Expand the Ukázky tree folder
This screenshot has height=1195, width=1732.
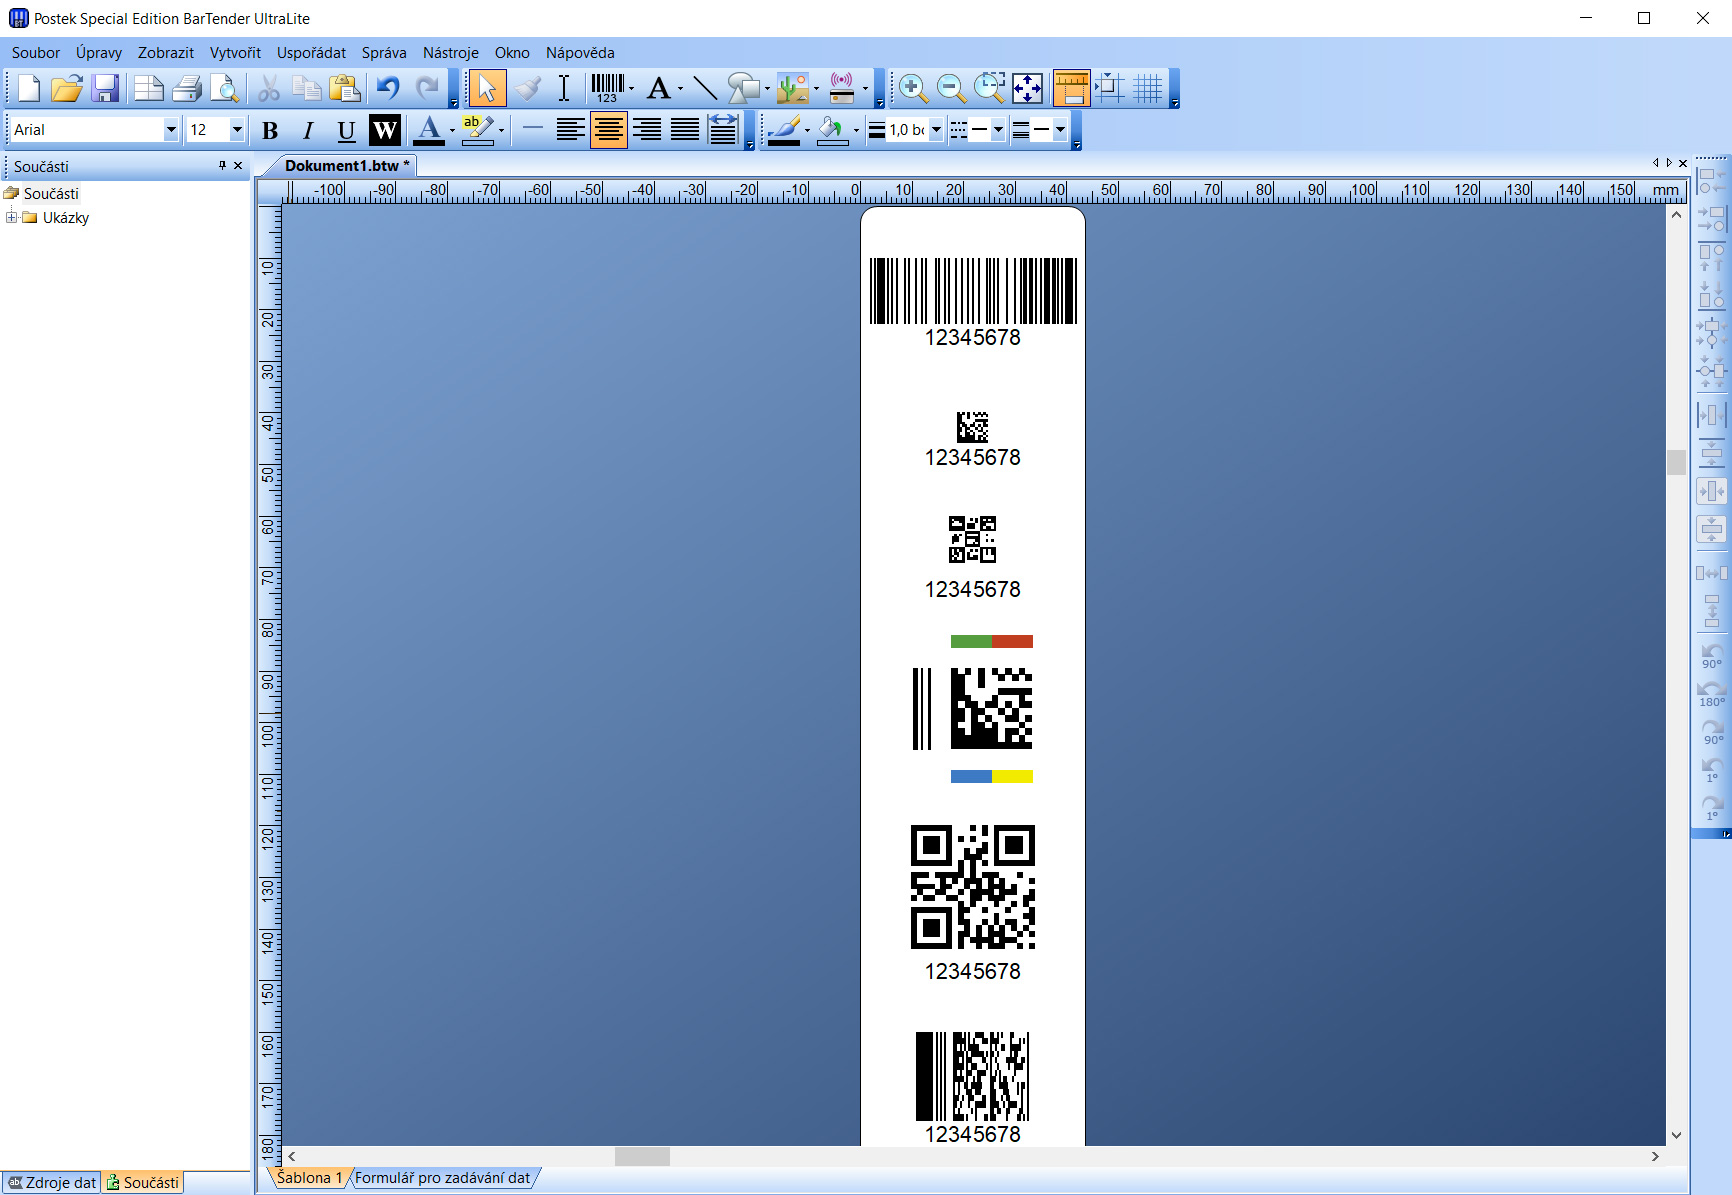tap(12, 218)
